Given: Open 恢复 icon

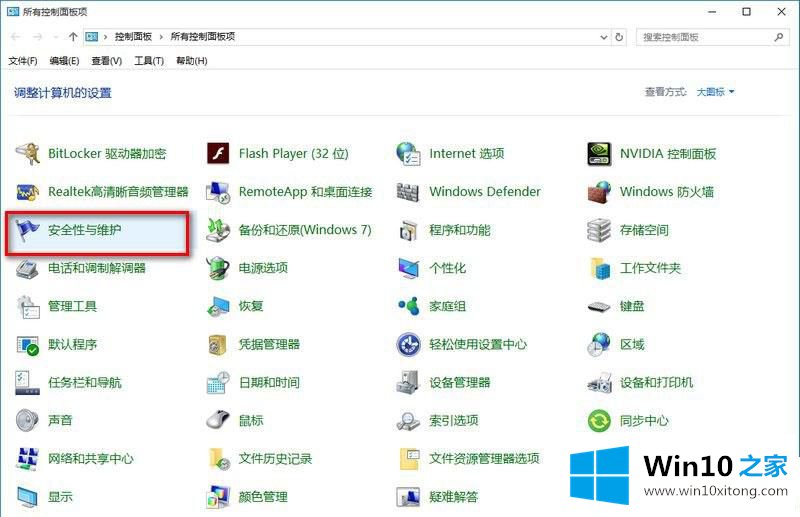Looking at the screenshot, I should pos(218,306).
